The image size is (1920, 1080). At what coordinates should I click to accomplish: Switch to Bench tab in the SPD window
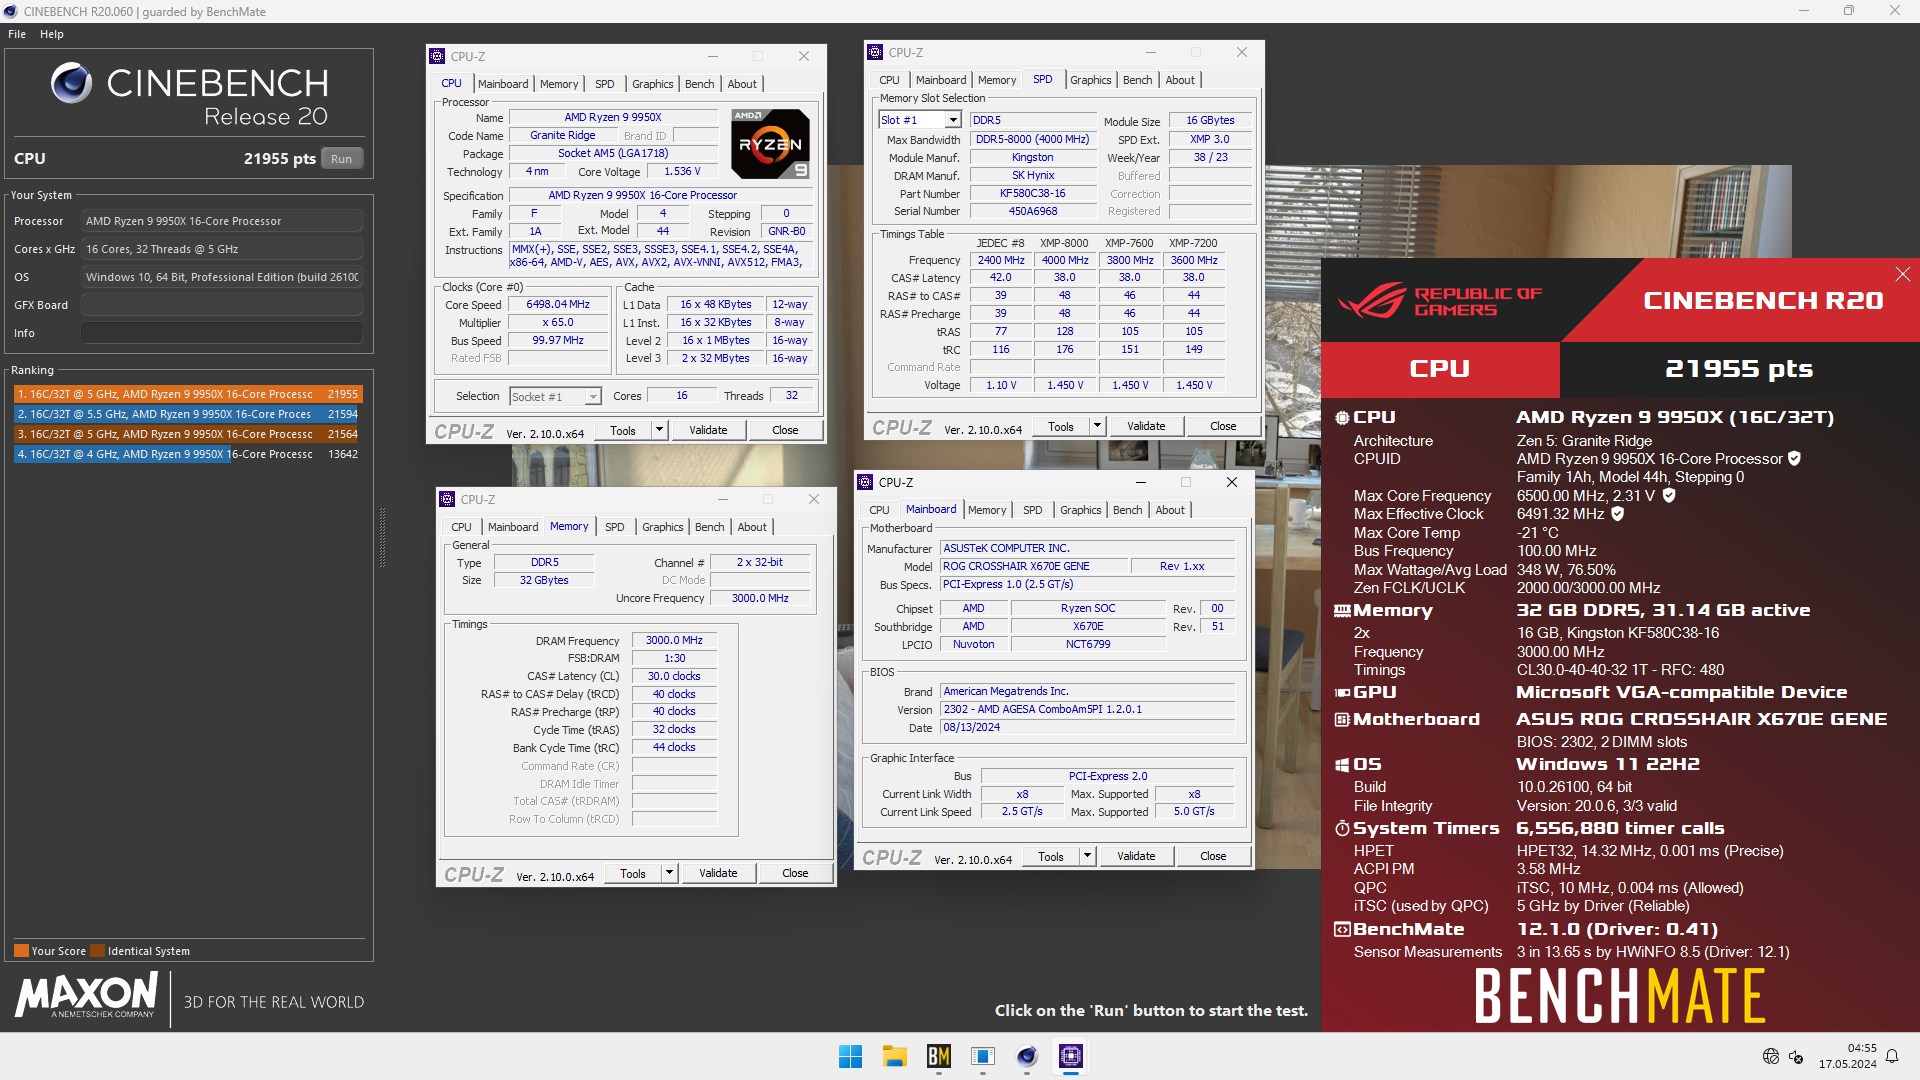[x=1137, y=80]
